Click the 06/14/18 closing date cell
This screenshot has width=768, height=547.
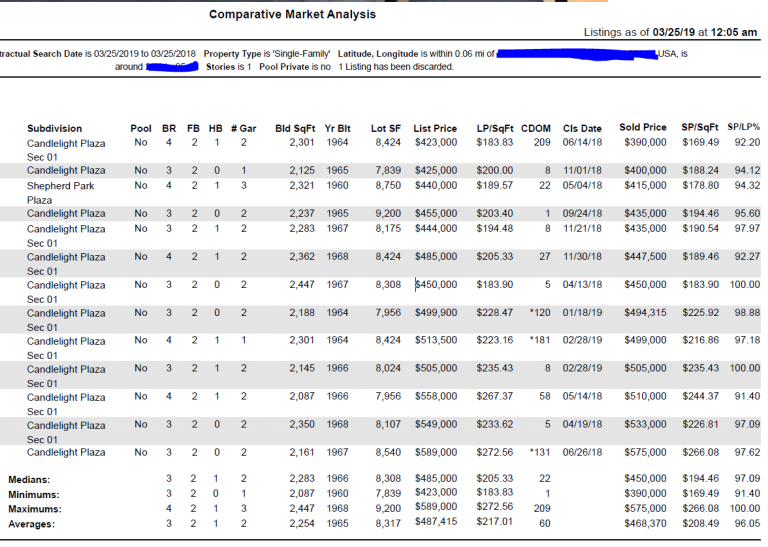tap(582, 143)
